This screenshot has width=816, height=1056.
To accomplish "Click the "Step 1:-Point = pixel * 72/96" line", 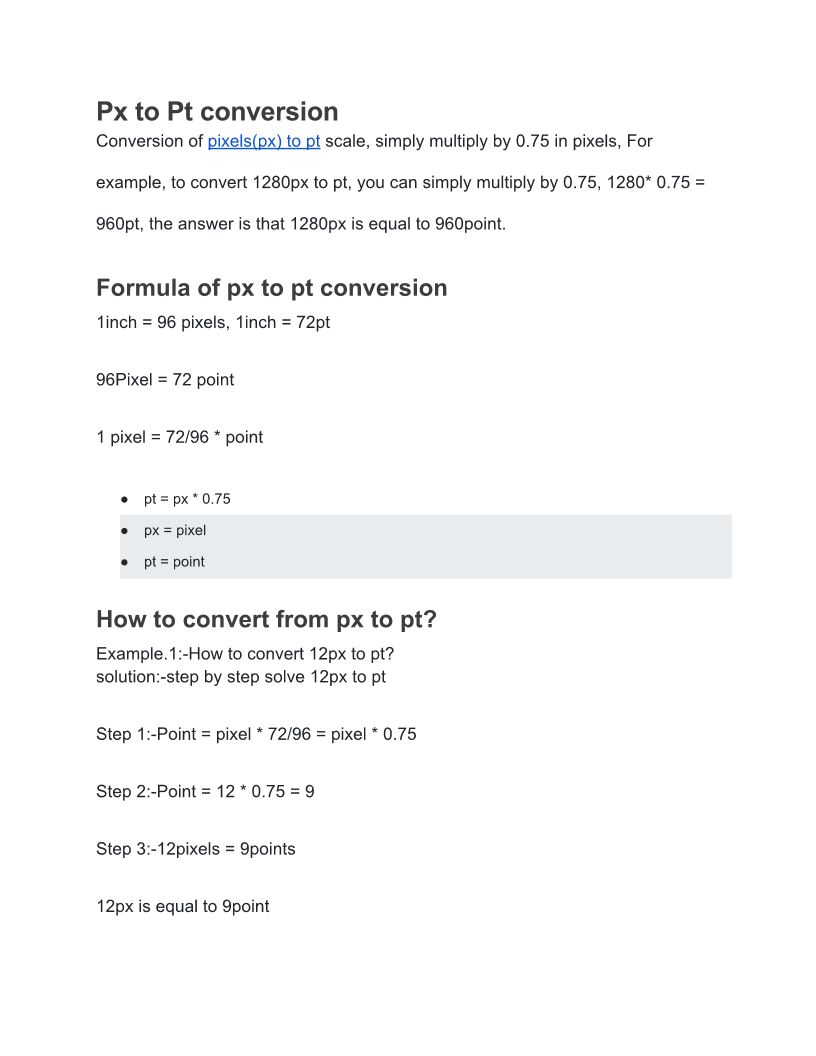I will coord(256,734).
